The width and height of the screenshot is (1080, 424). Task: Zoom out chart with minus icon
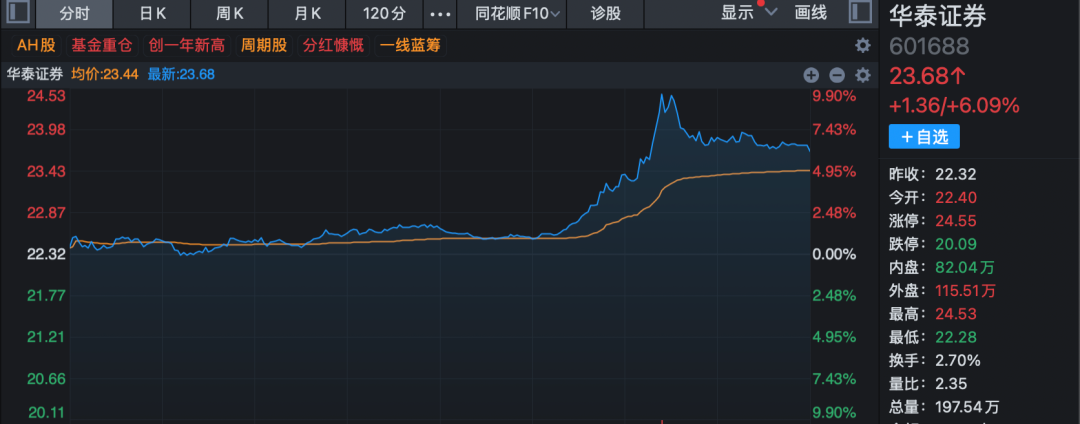(x=837, y=75)
